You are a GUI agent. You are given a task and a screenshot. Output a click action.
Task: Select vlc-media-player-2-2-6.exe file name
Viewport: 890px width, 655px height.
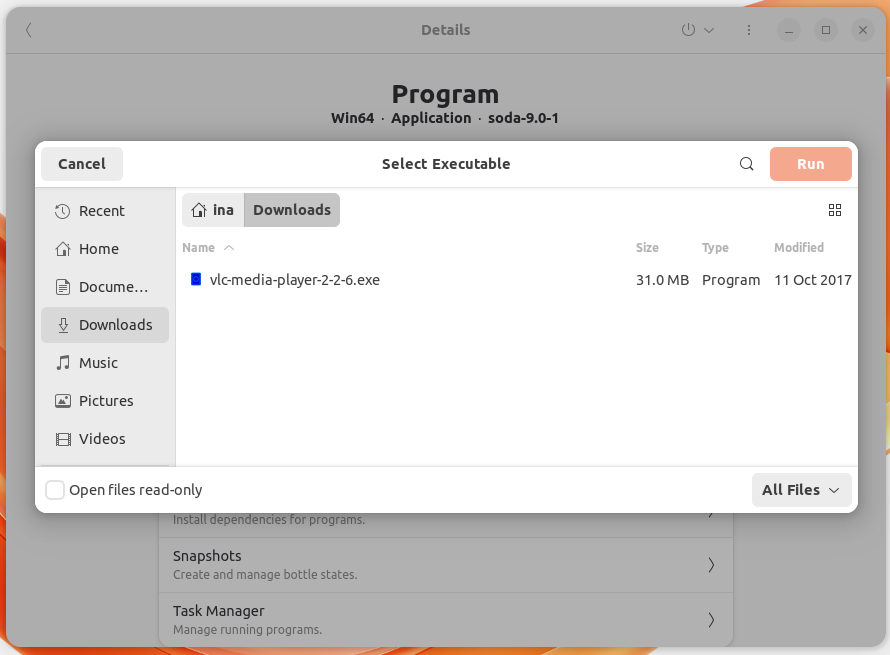pos(295,280)
